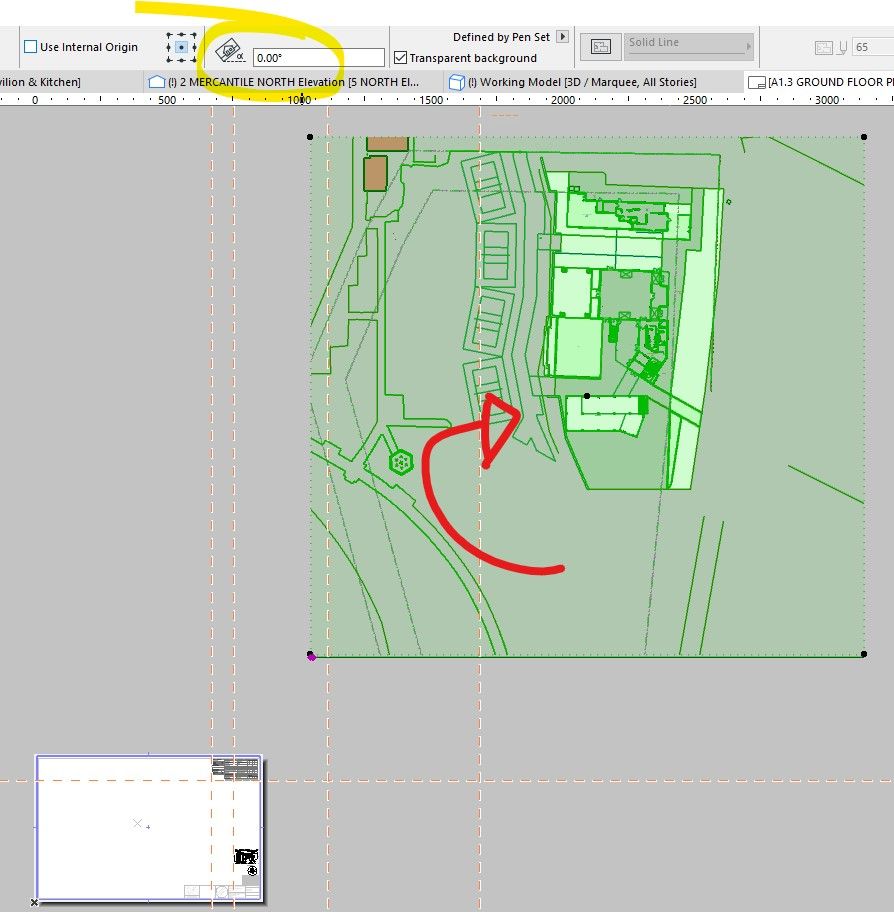This screenshot has width=894, height=912.
Task: Click the flyout arrow next to Defined by Pen Set
Action: click(562, 37)
